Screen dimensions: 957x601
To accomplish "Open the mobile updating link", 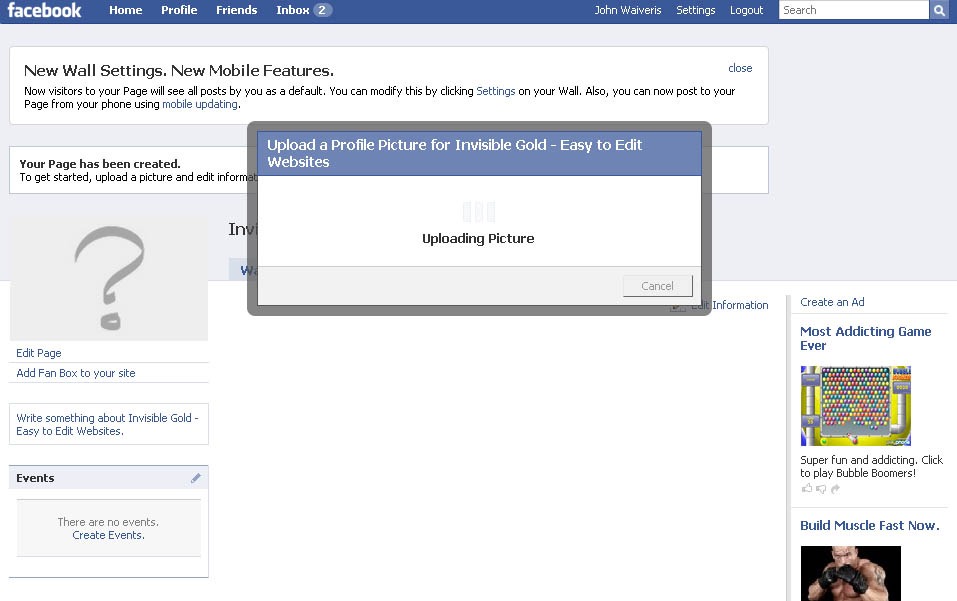I will [200, 104].
